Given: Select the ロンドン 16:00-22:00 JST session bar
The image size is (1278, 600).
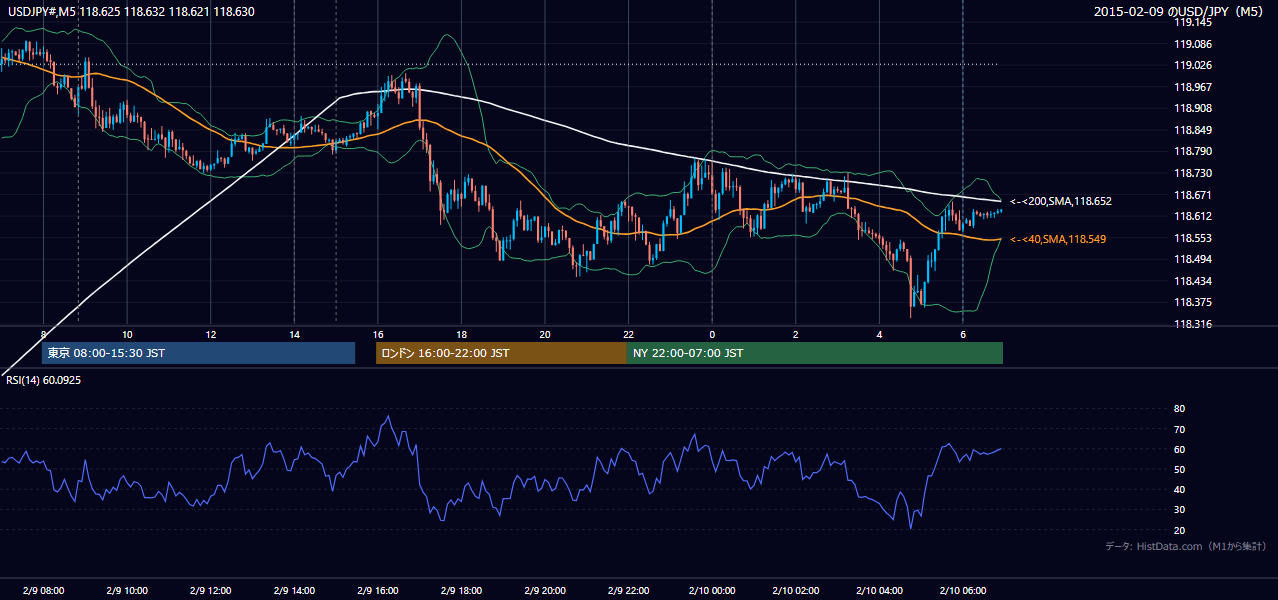Looking at the screenshot, I should coord(501,353).
